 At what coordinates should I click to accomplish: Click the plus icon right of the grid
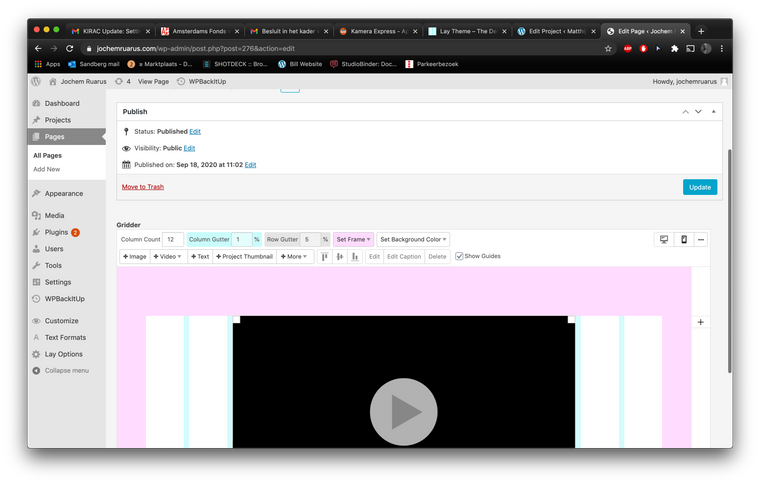coord(700,322)
